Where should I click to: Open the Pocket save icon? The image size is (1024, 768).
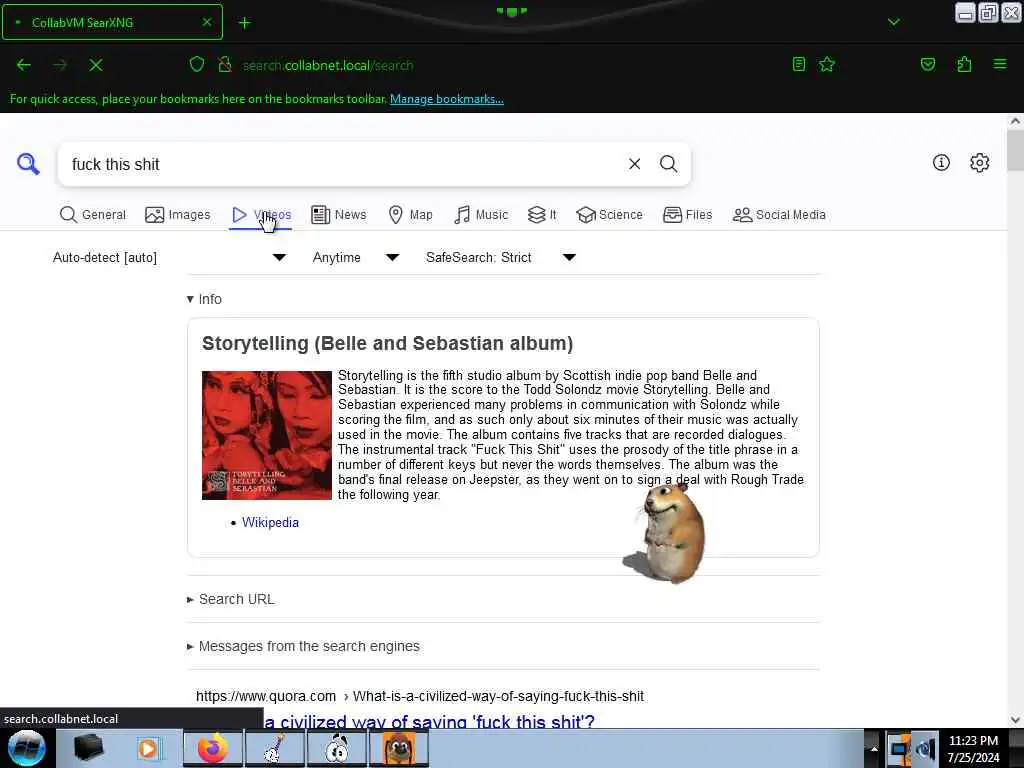(927, 64)
